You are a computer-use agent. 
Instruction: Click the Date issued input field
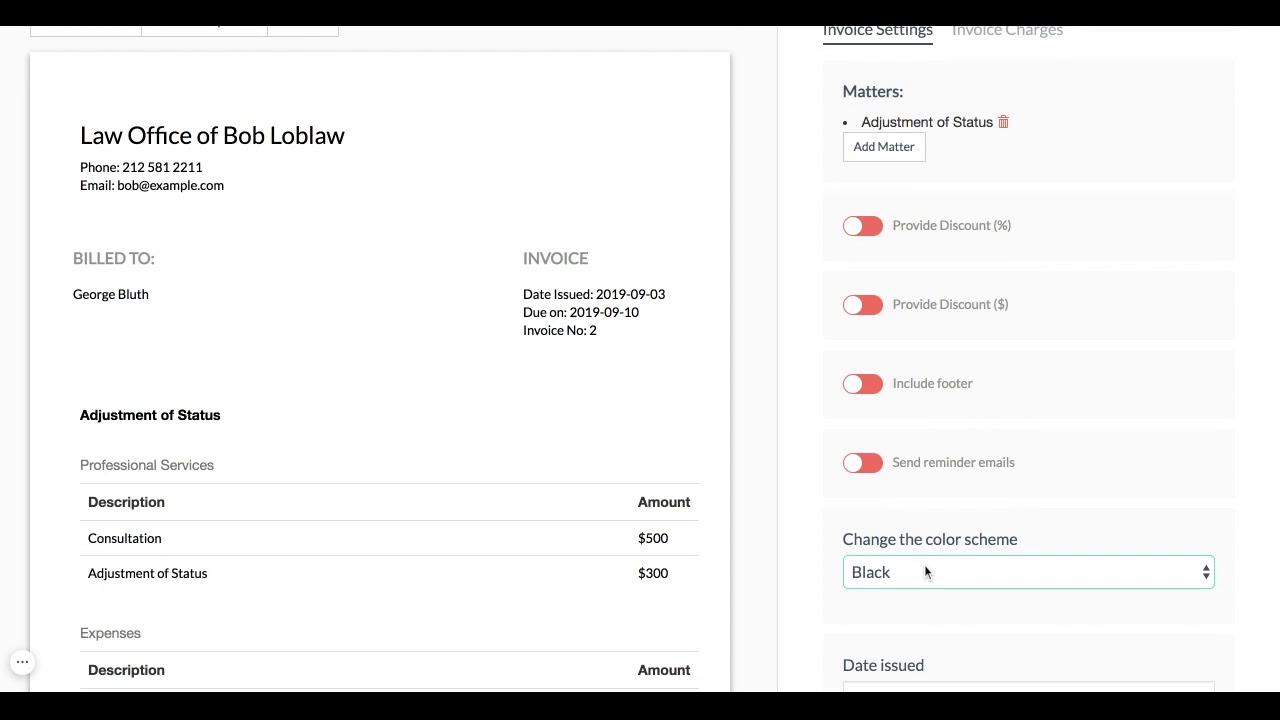(x=1028, y=686)
